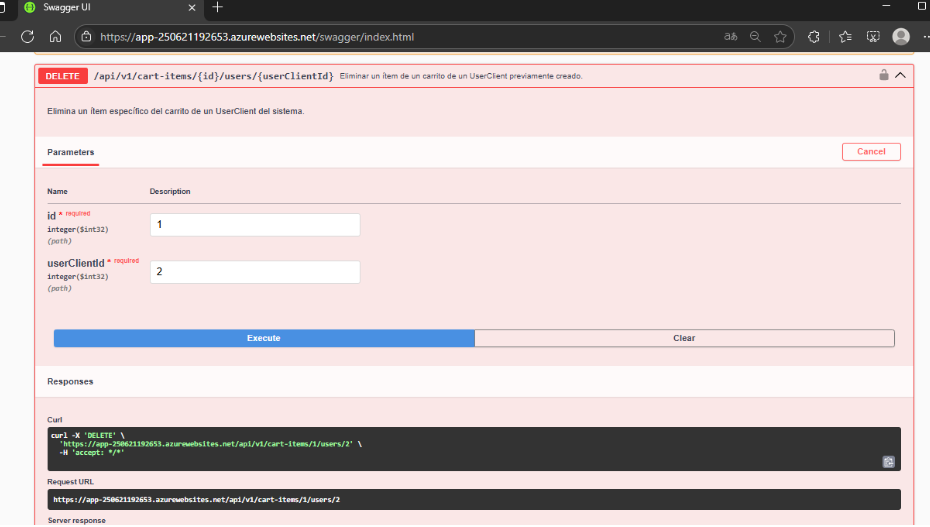Open the browser extensions puzzle icon

[814, 37]
